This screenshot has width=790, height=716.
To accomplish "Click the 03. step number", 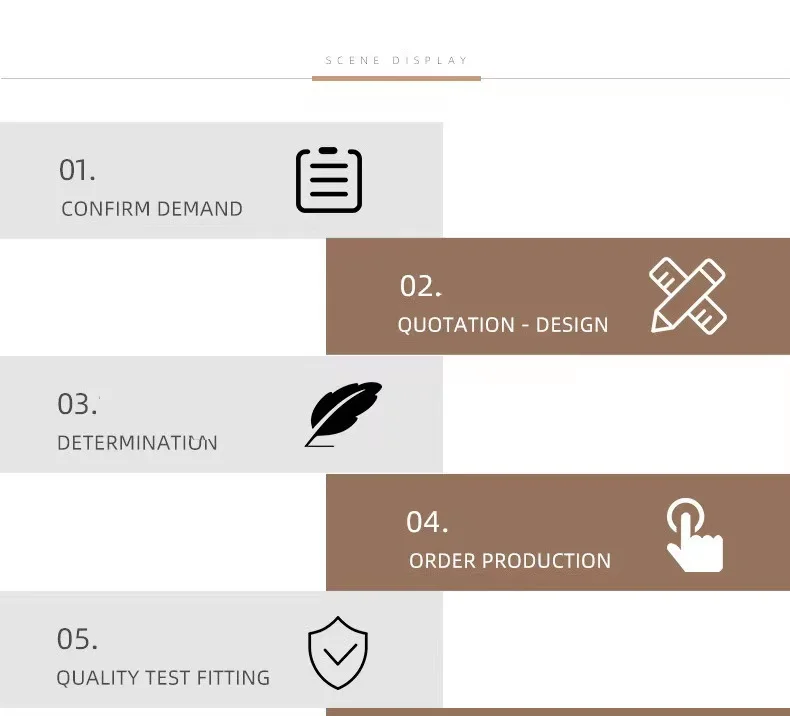I will tap(77, 404).
